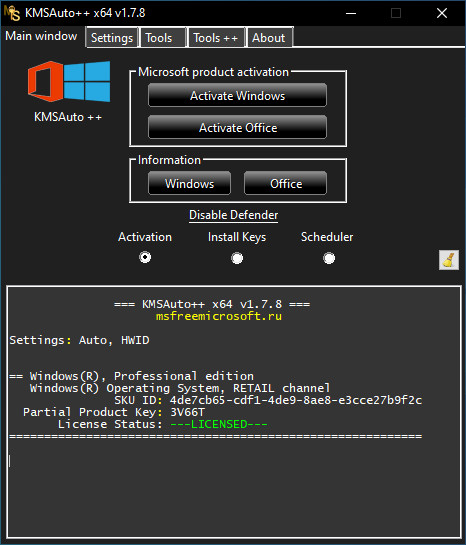Maximize the KMSAuto++ window
Viewport: 466px width, 545px height.
click(x=396, y=13)
